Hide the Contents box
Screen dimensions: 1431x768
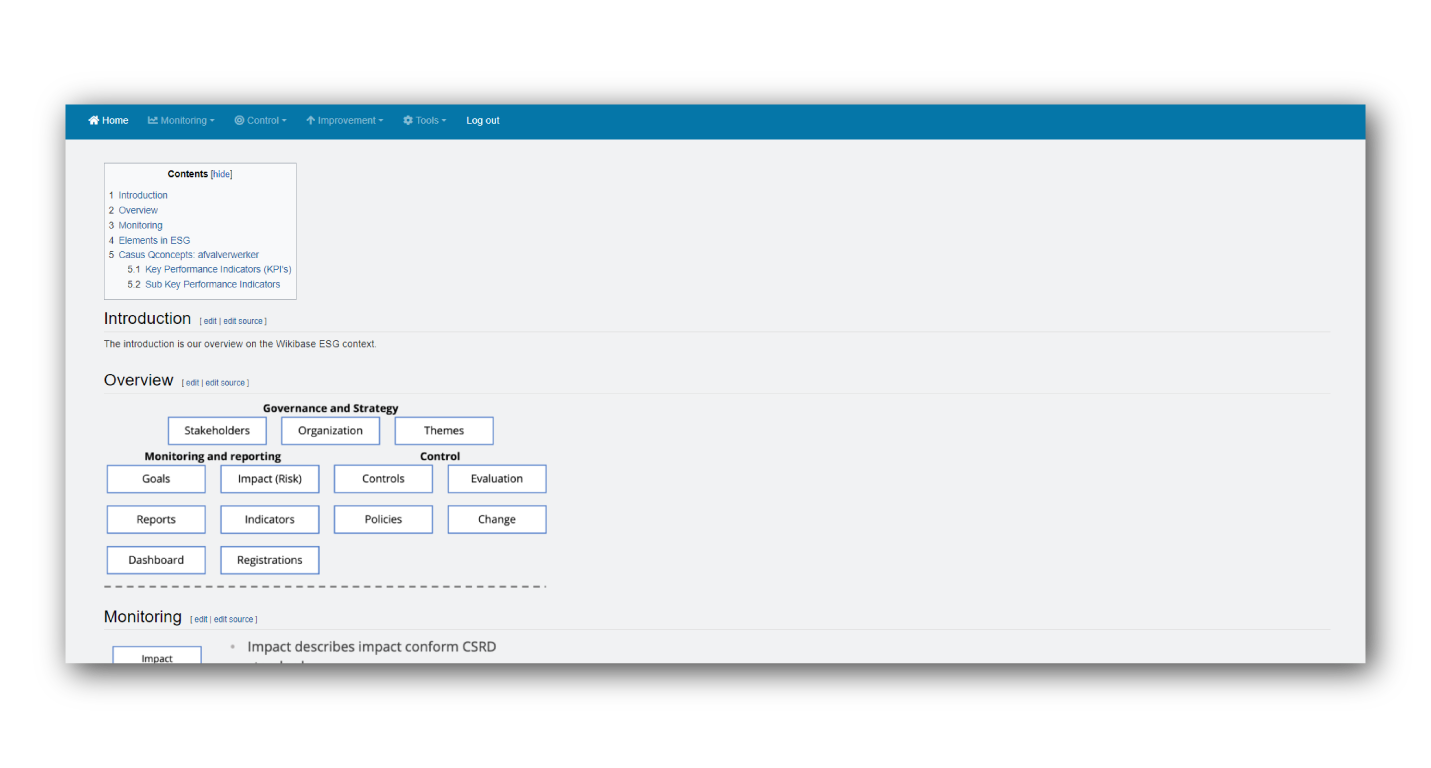[x=220, y=173]
